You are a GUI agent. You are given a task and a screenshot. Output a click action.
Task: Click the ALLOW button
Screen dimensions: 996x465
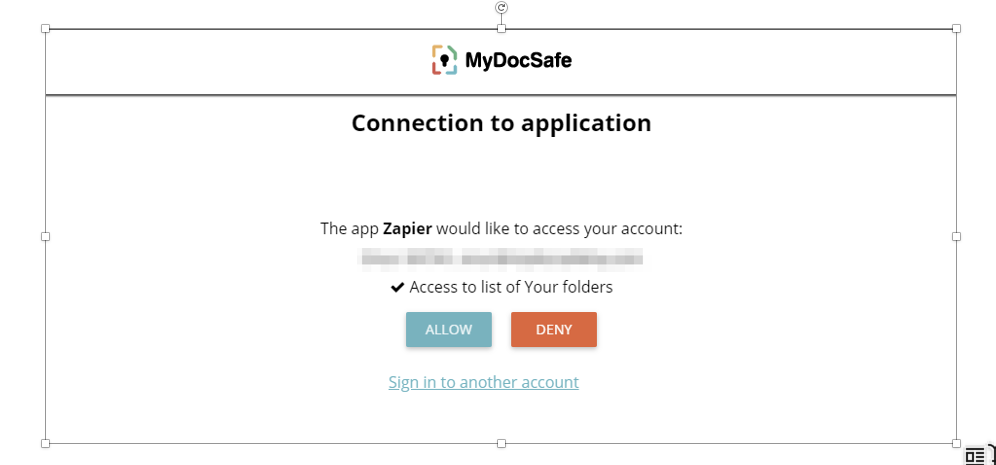click(x=448, y=330)
